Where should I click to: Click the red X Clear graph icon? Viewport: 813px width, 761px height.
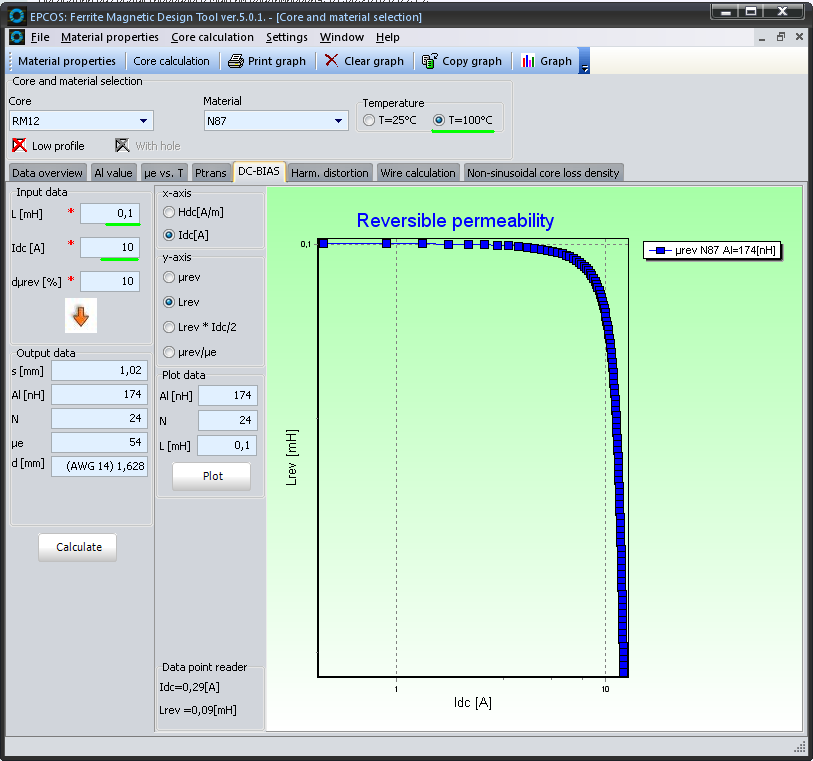331,61
